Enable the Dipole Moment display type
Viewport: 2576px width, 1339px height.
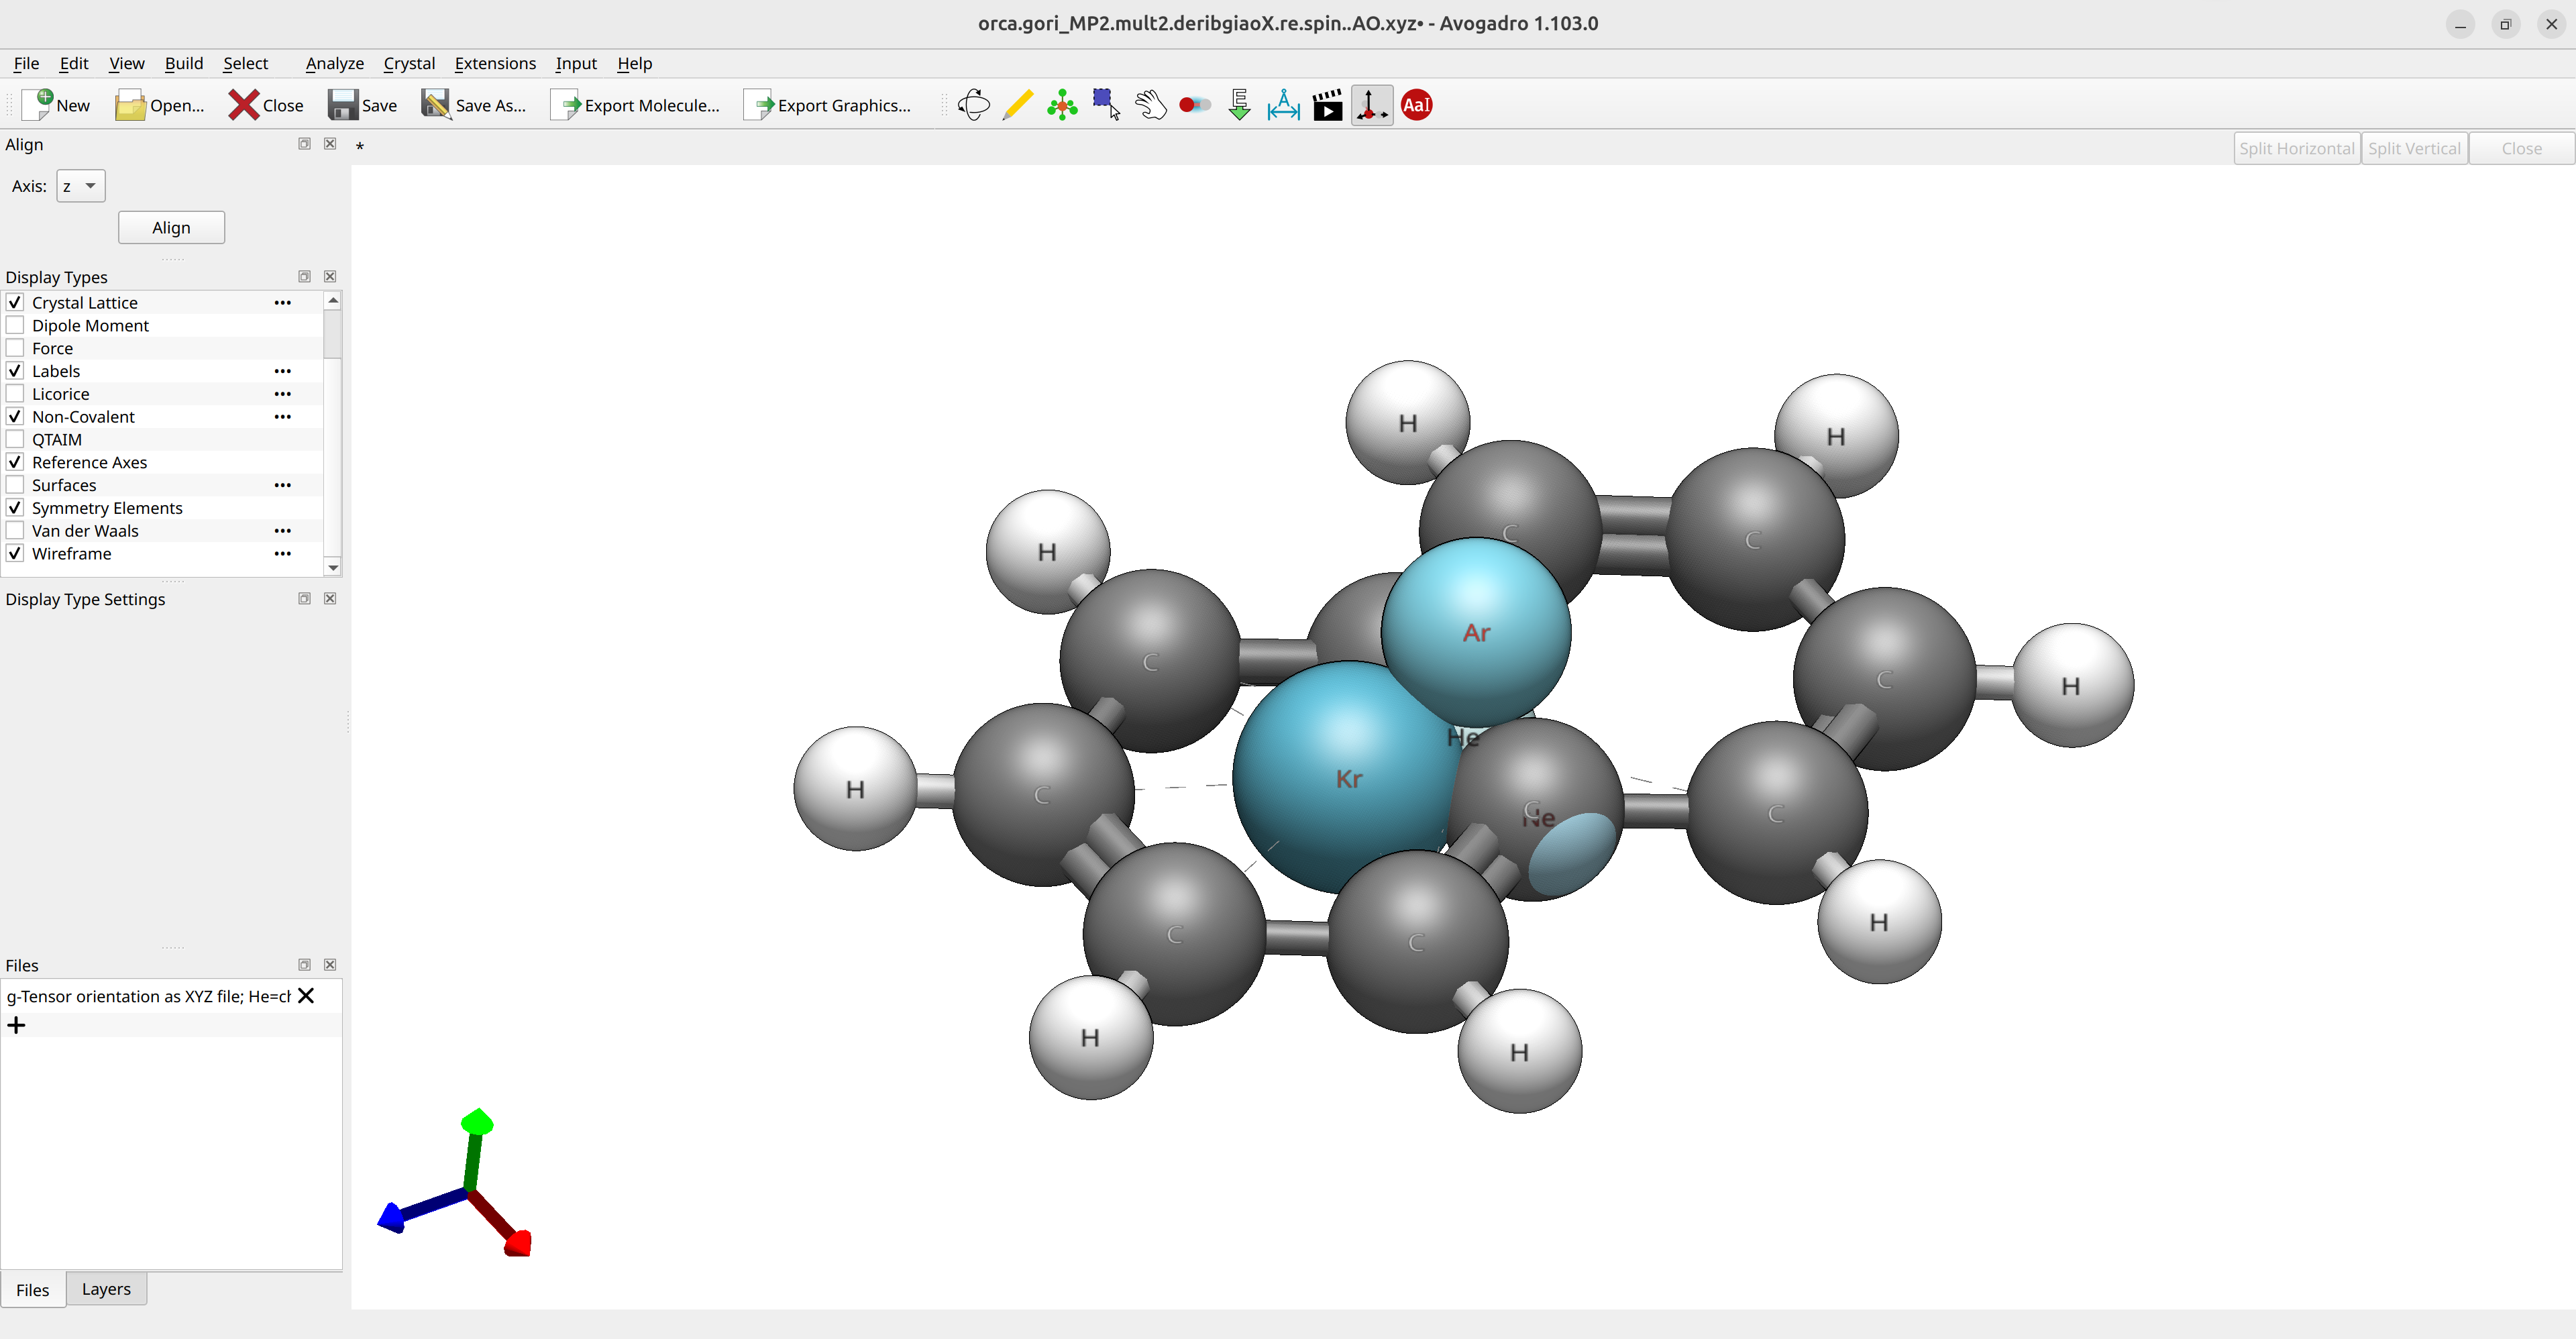(x=15, y=325)
